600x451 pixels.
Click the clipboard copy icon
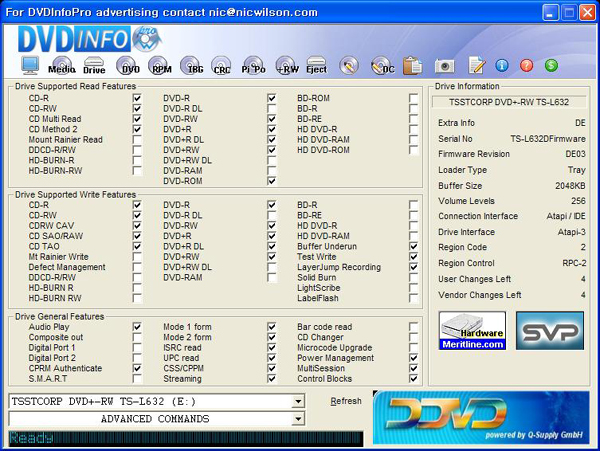click(x=412, y=65)
